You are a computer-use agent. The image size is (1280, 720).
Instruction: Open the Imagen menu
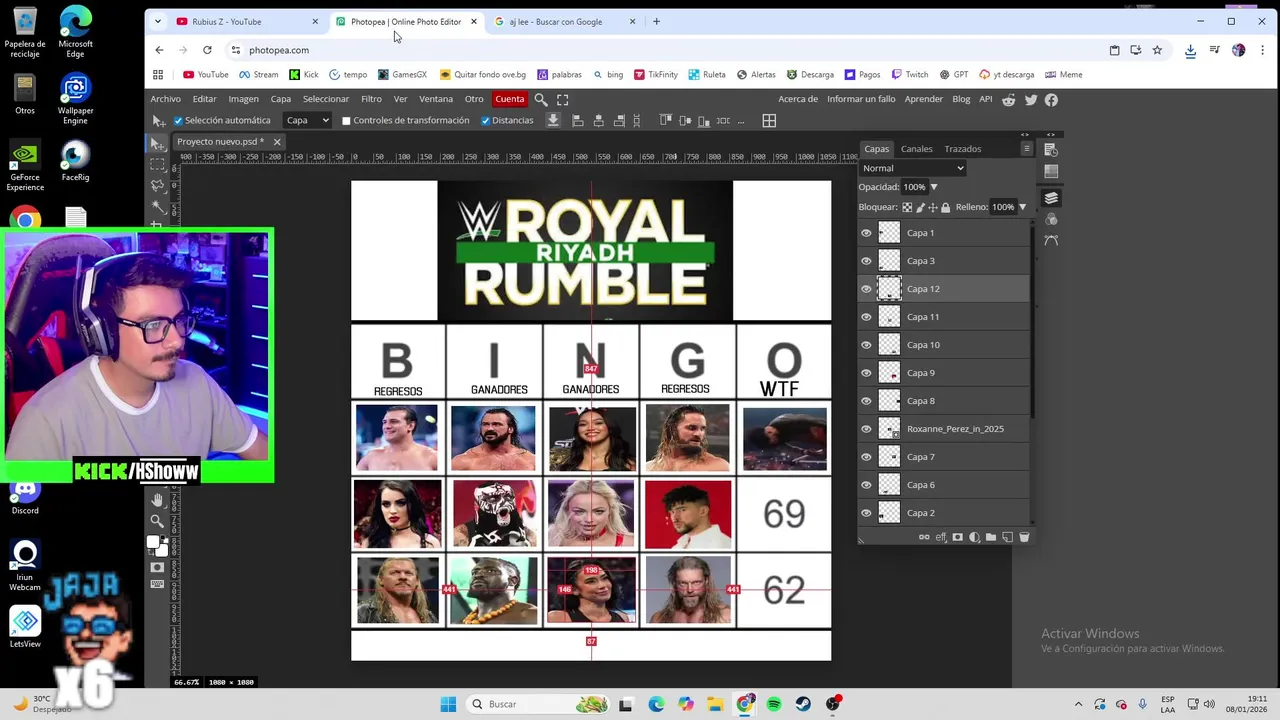pyautogui.click(x=243, y=99)
